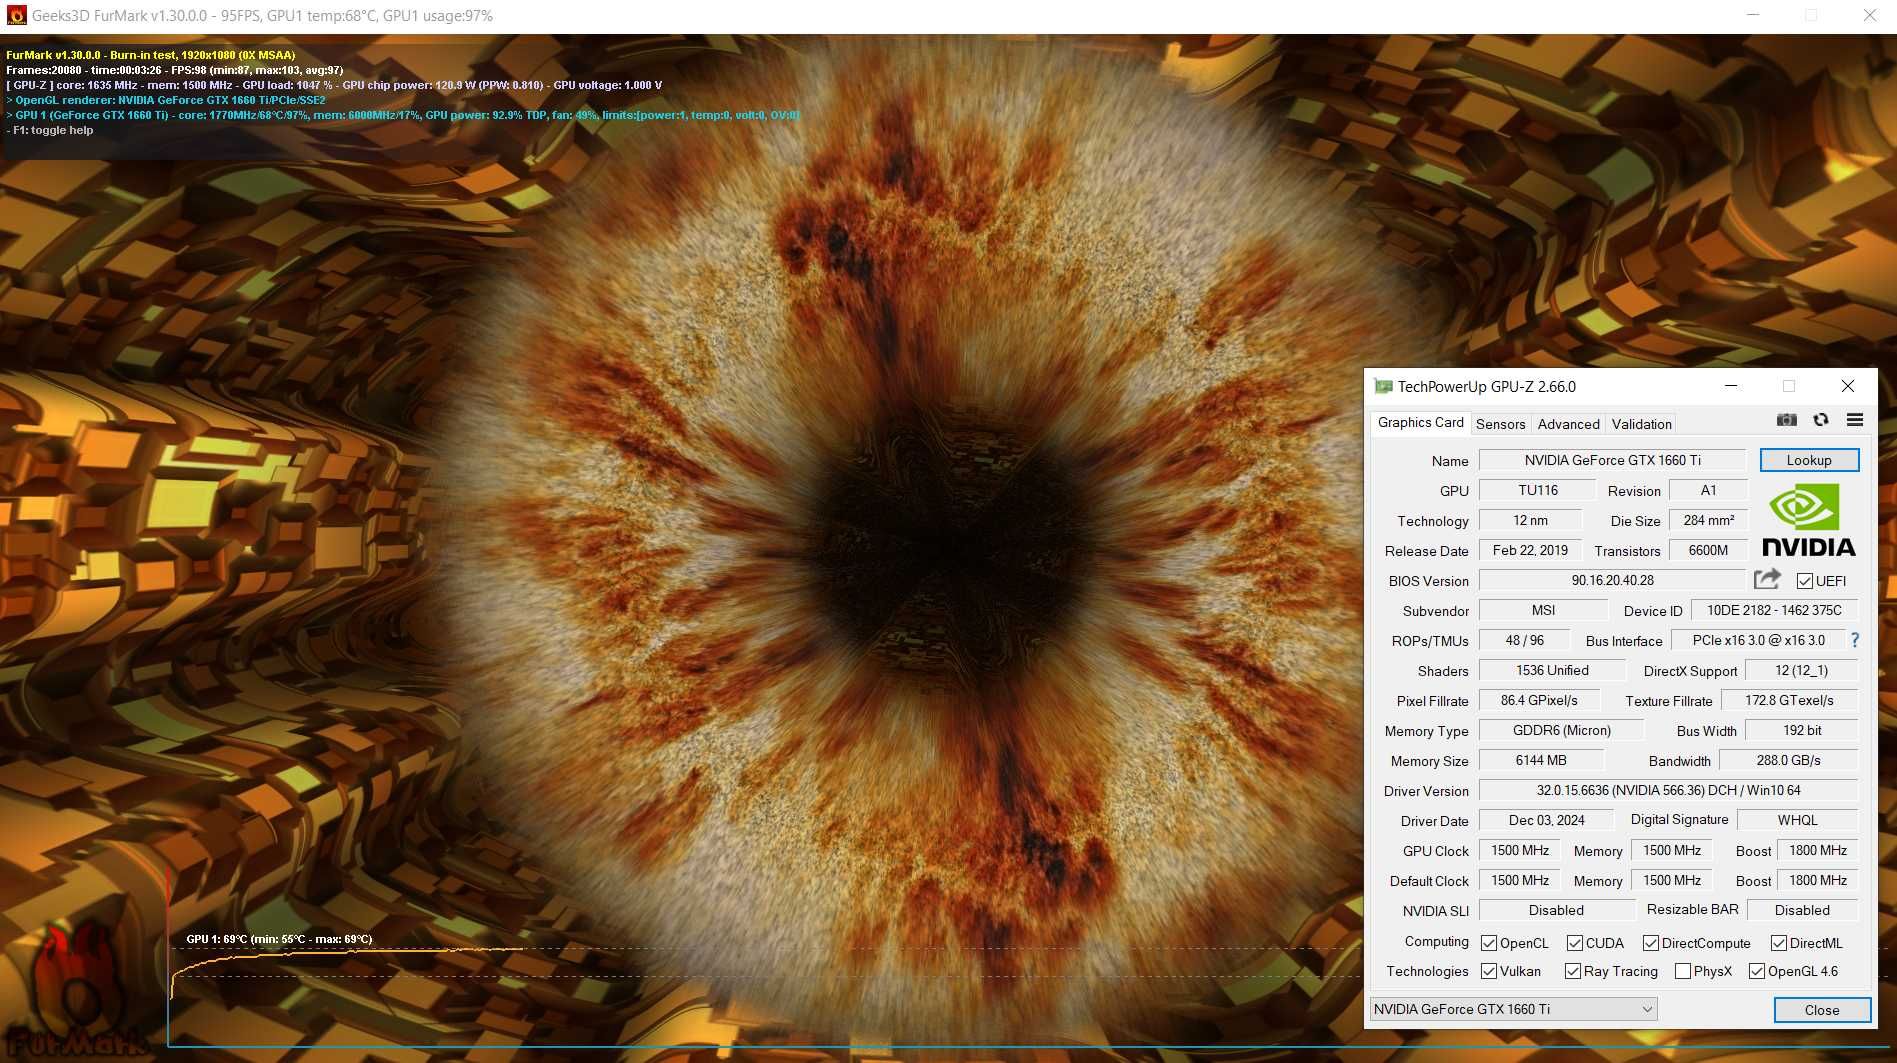Screen dimensions: 1897x1063
Task: Click the Memory Size value 6144 MB
Action: click(1541, 760)
